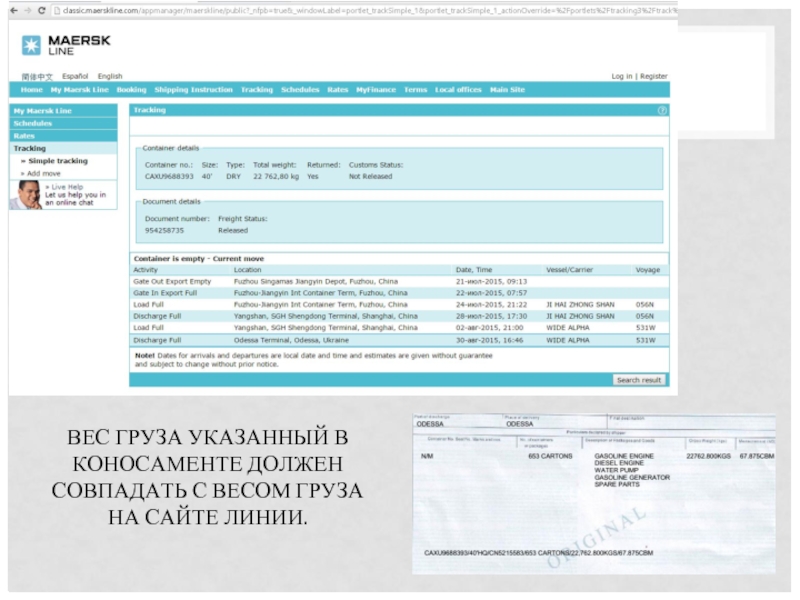Image resolution: width=800 pixels, height=600 pixels.
Task: Click document number 954258735
Action: [x=164, y=231]
